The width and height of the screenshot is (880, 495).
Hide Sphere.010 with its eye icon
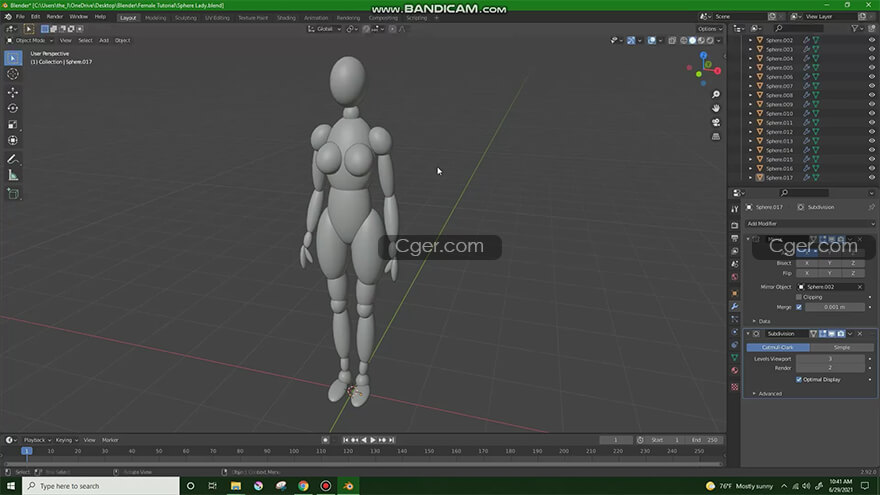point(872,113)
